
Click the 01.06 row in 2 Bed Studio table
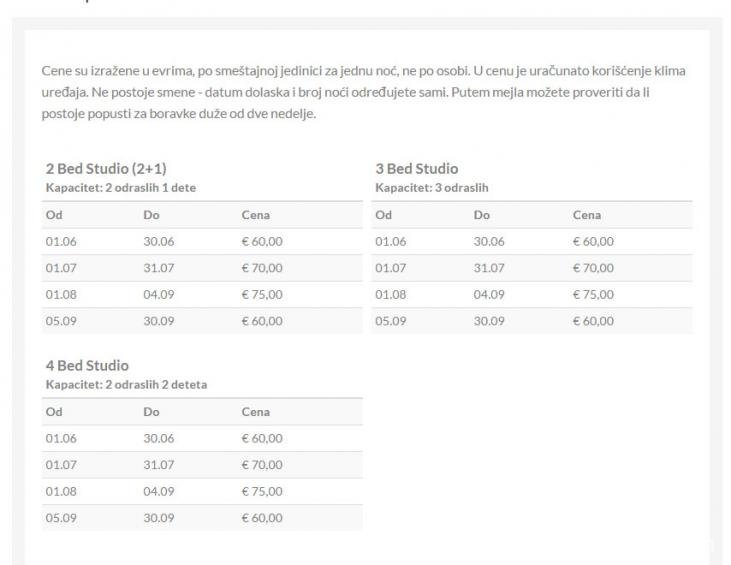(202, 241)
